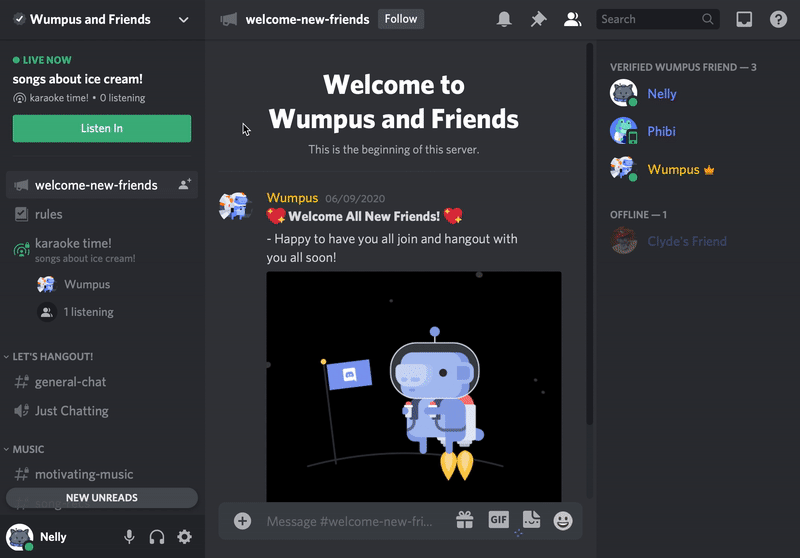Screen dimensions: 800x558
Task: Select the welcome-new-friends channel
Action: point(102,185)
